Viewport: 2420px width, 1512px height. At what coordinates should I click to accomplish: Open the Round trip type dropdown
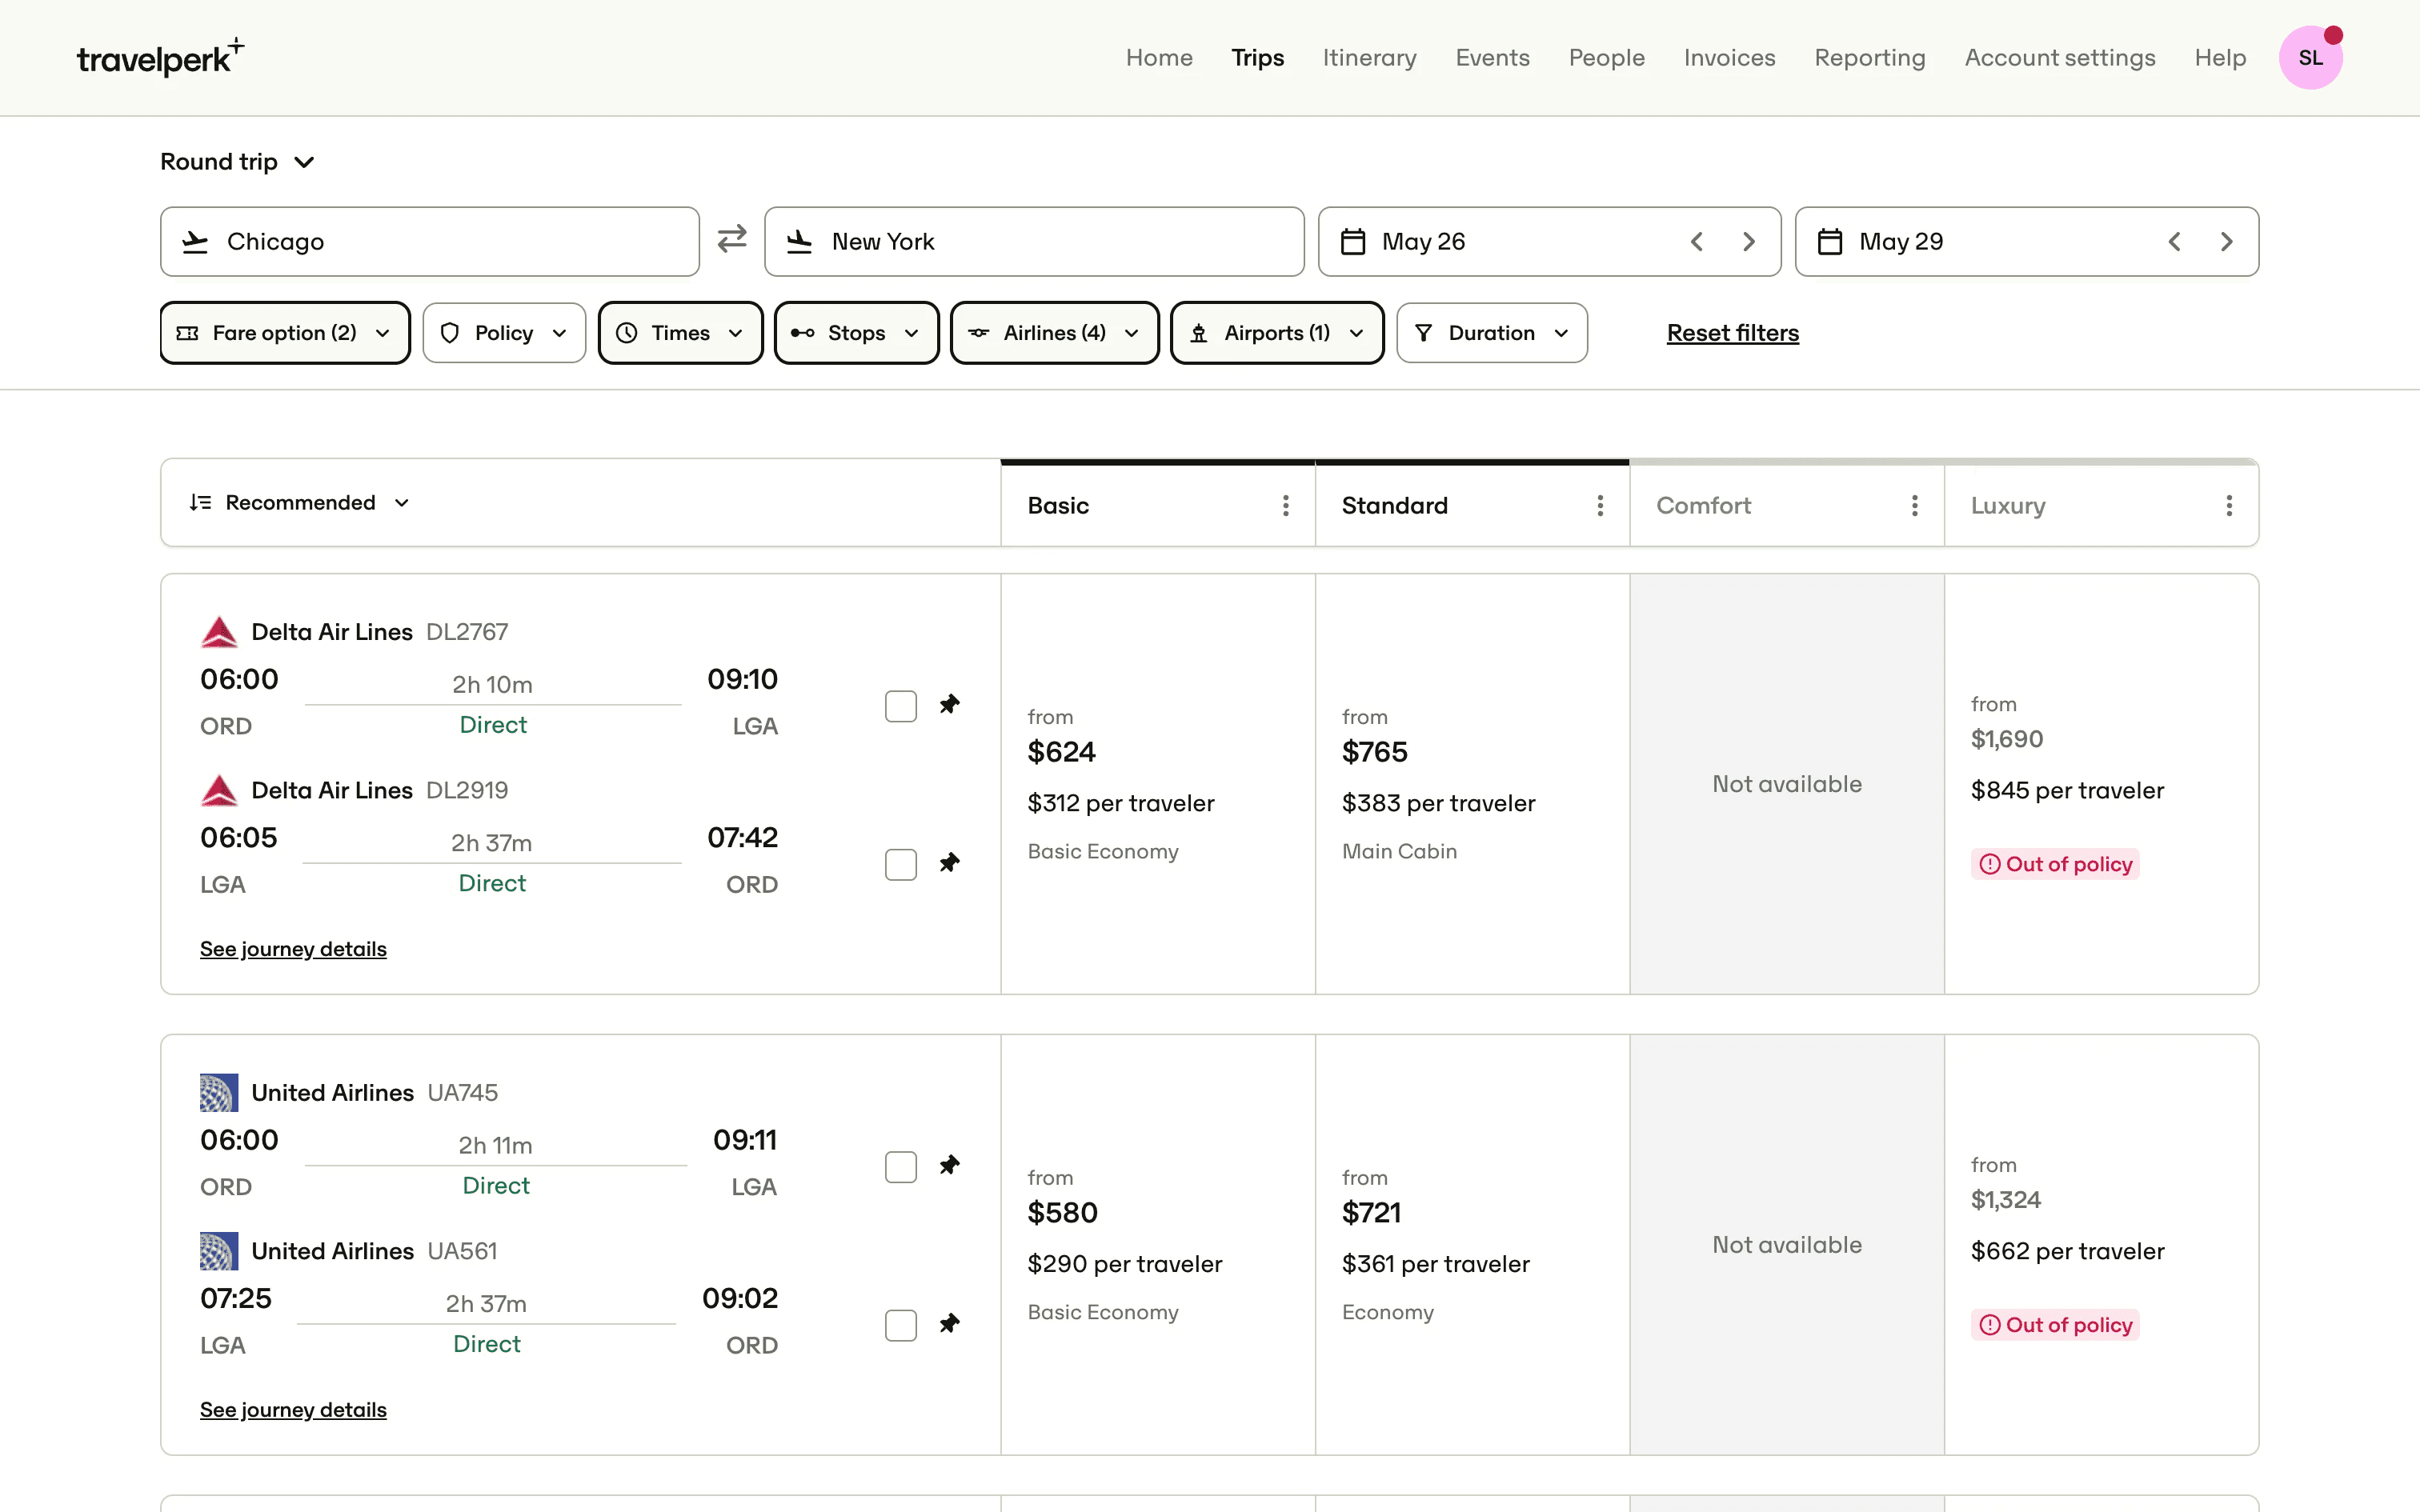238,162
